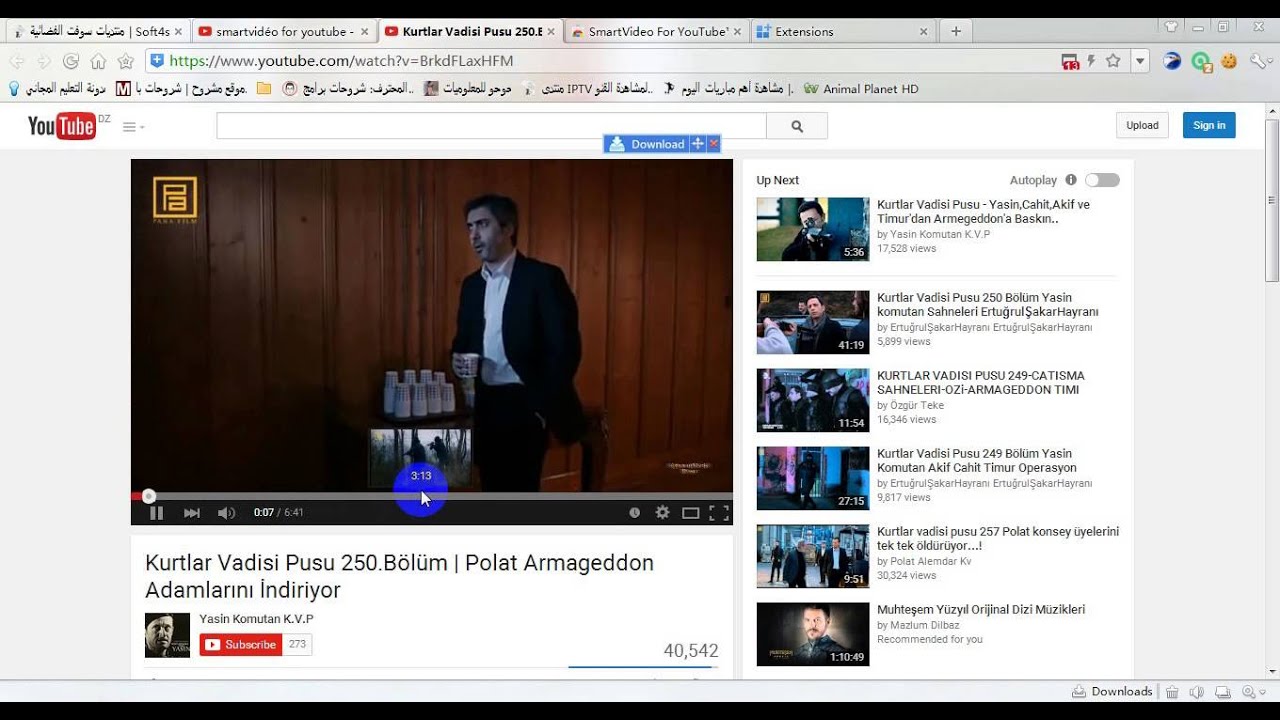Enter fullscreen mode on the video
This screenshot has width=1280, height=720.
click(719, 513)
